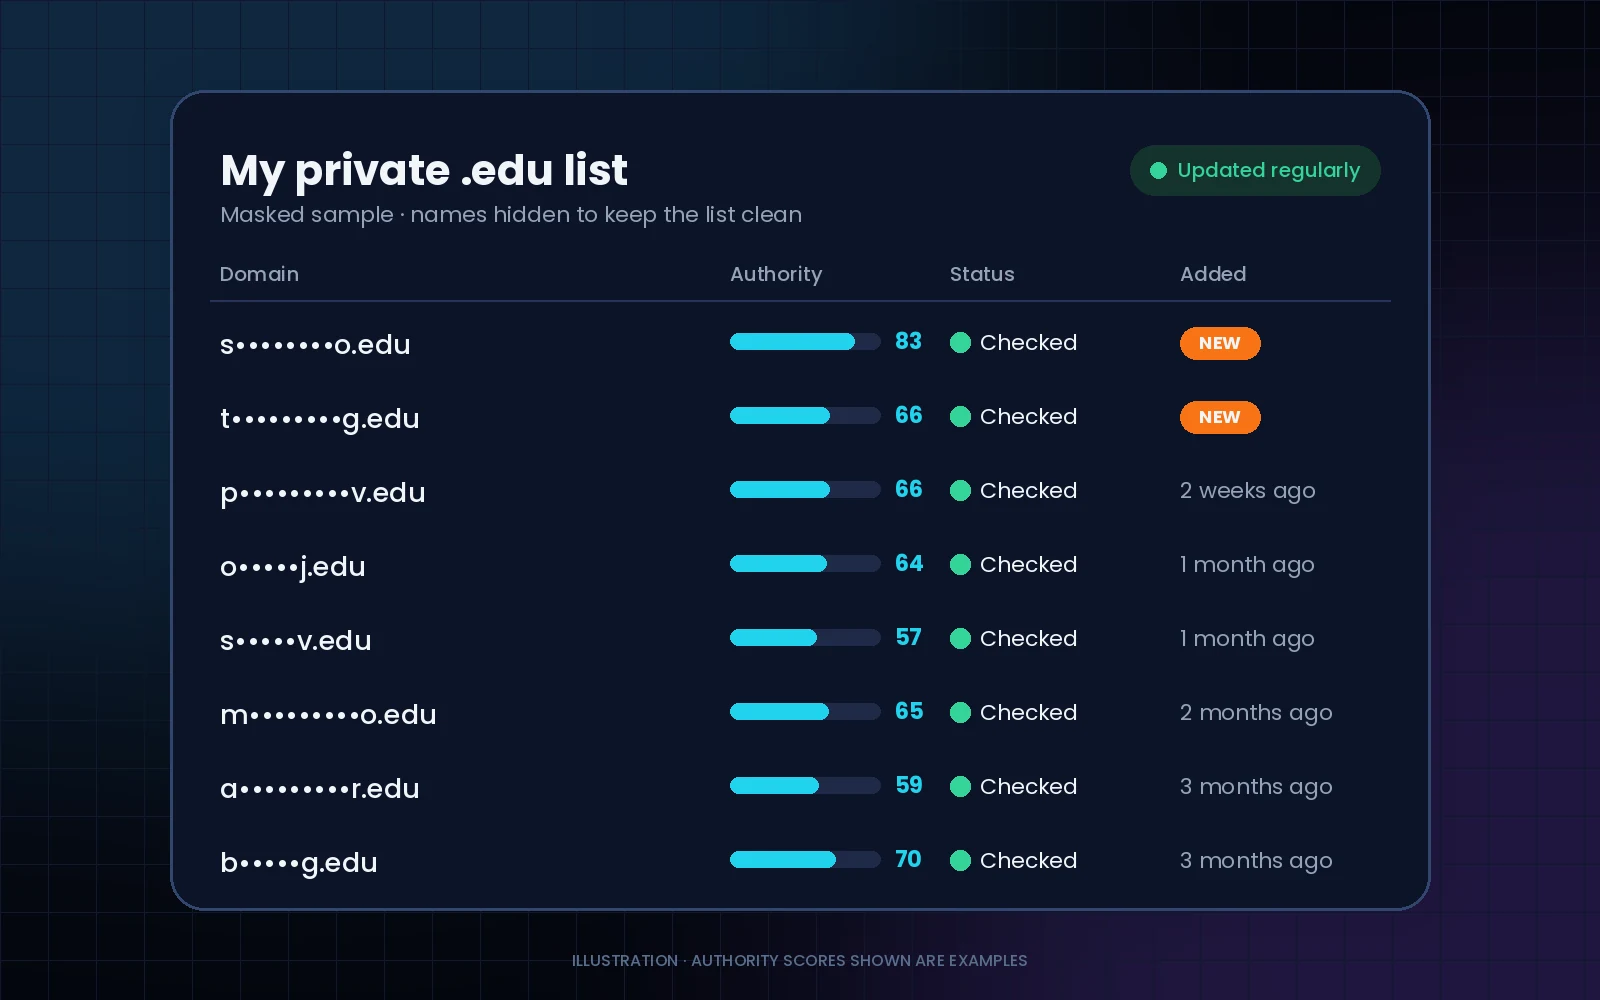The image size is (1600, 1000).
Task: Click the green status dot for s•••••v.edu
Action: [960, 639]
